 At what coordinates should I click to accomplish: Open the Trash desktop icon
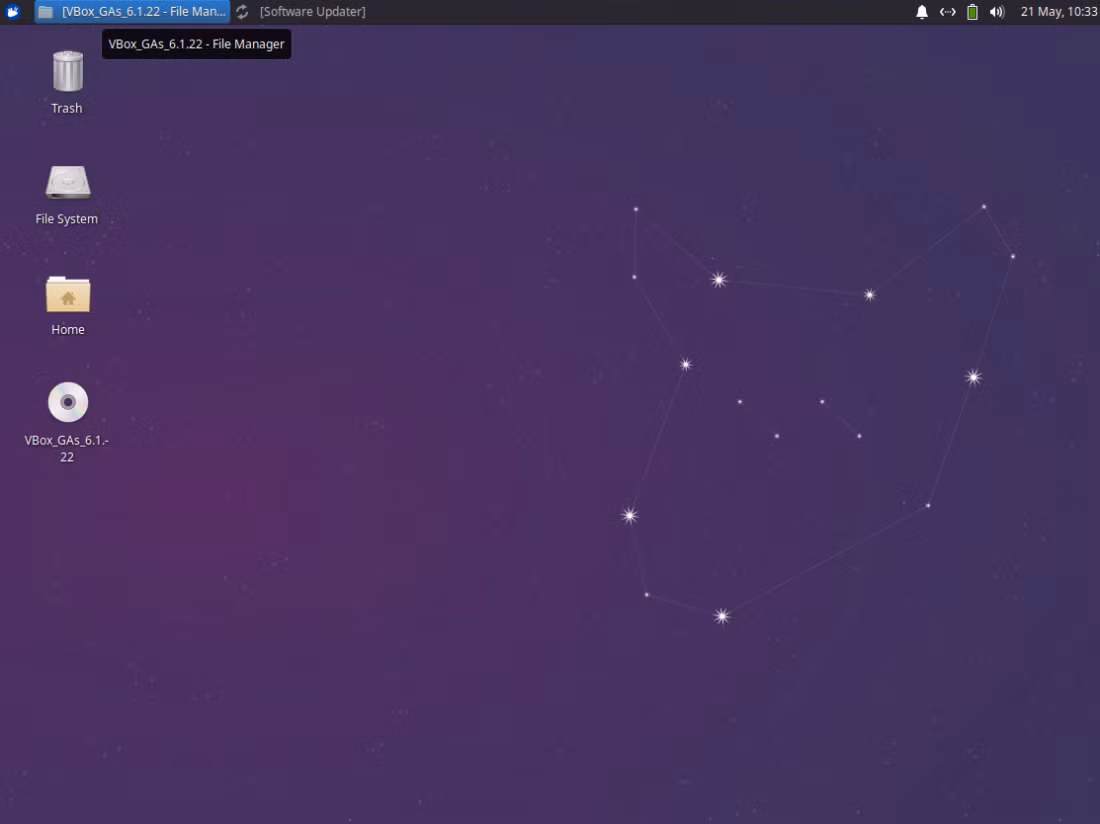(x=67, y=72)
